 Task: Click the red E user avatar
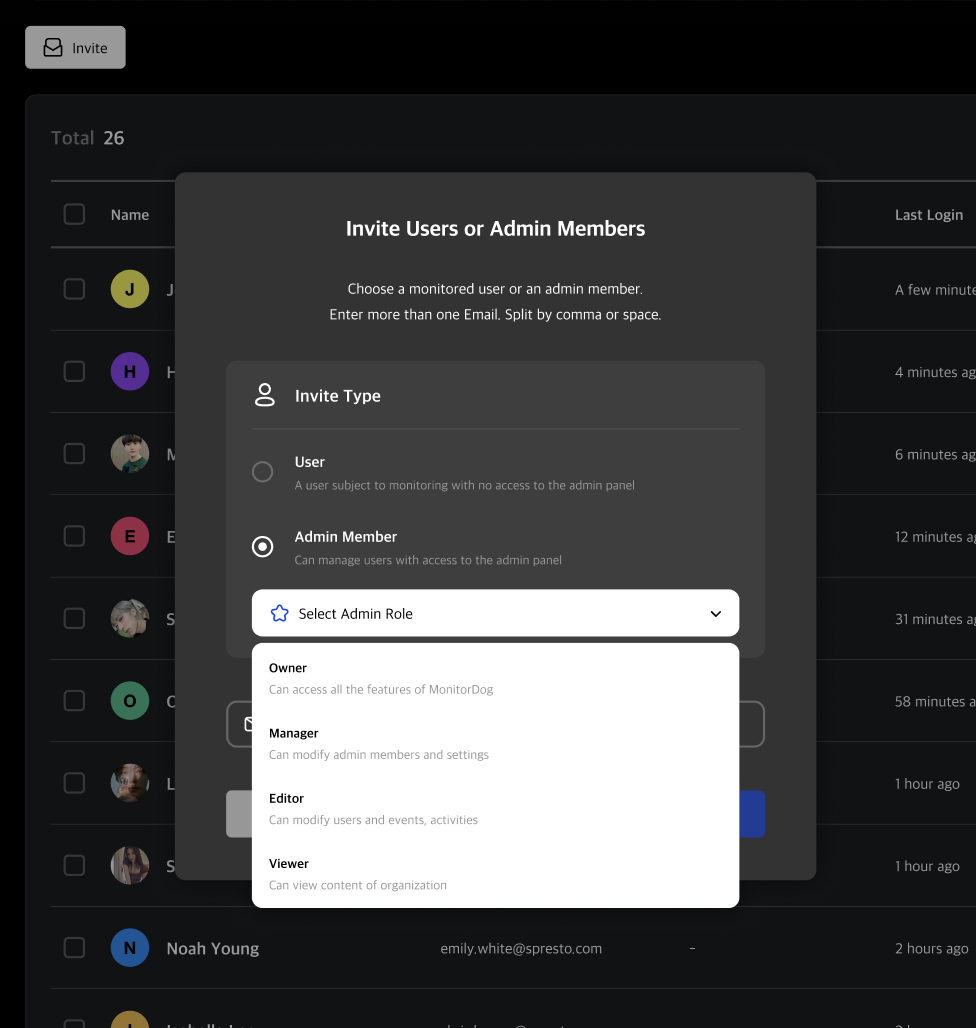pos(130,536)
